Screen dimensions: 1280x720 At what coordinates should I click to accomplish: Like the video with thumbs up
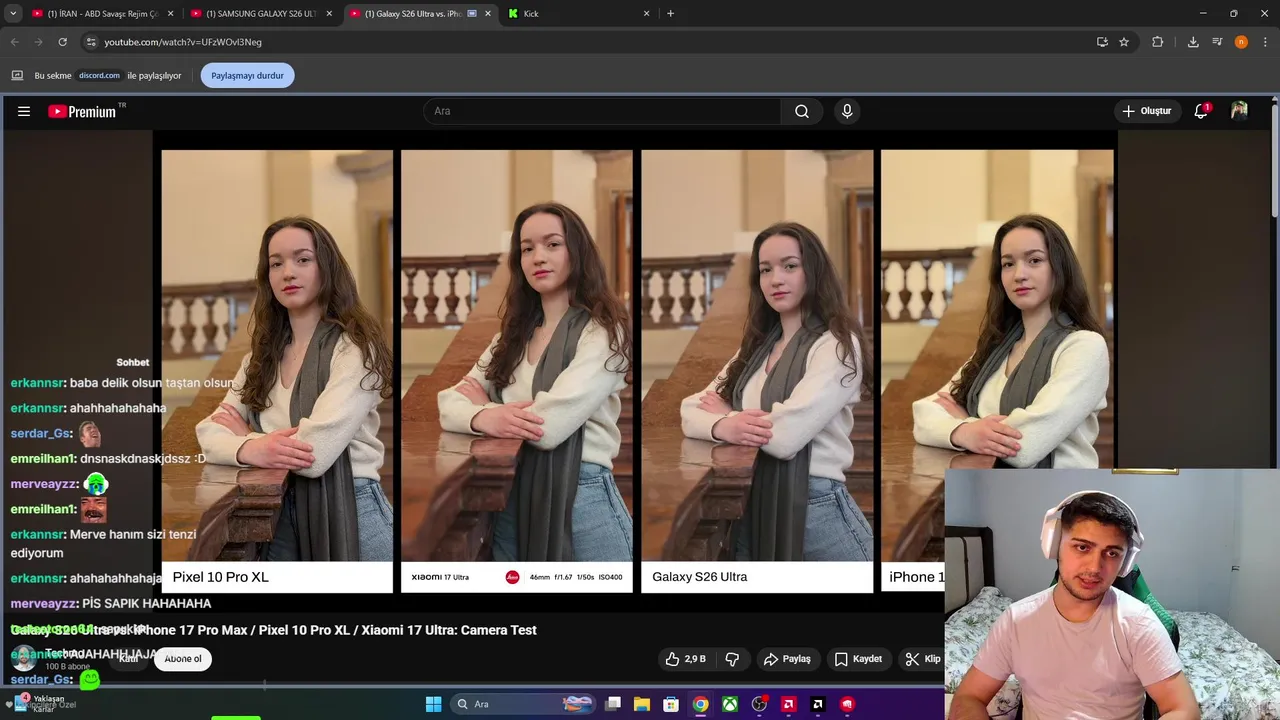(687, 659)
